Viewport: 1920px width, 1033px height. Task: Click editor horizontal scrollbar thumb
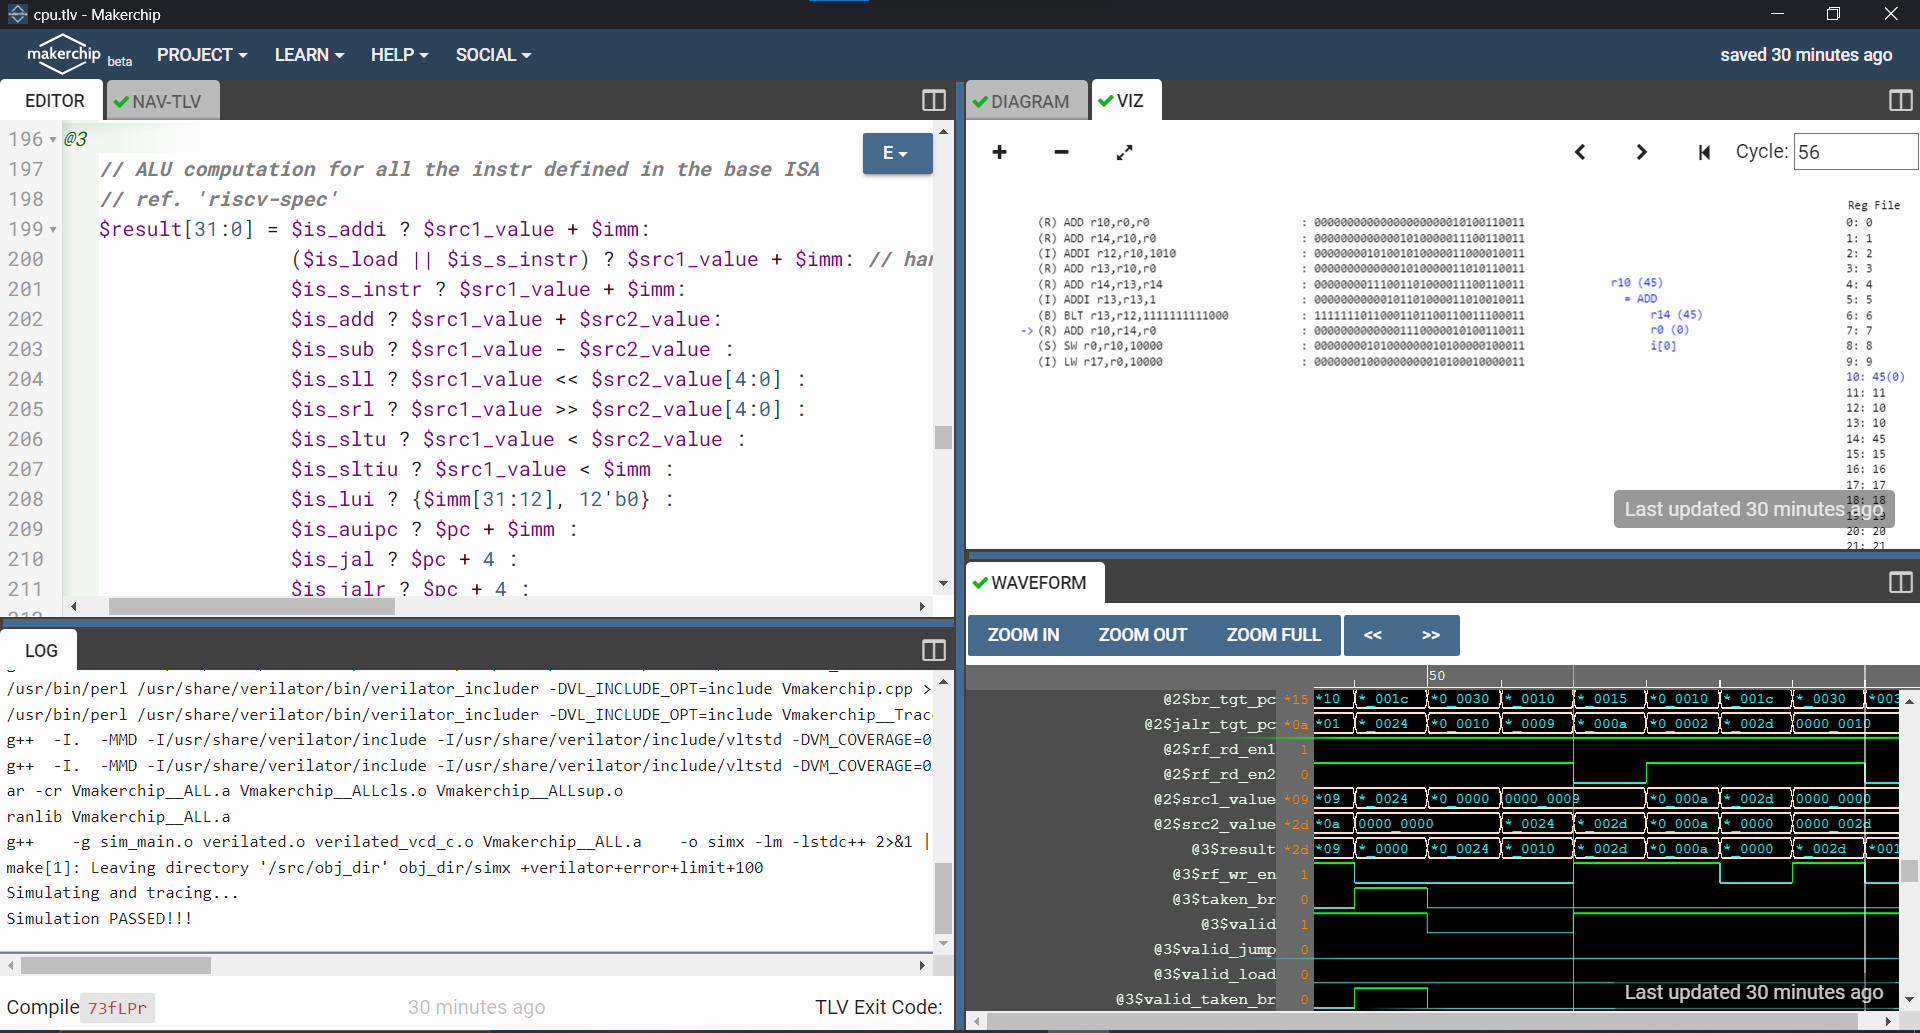pos(252,606)
